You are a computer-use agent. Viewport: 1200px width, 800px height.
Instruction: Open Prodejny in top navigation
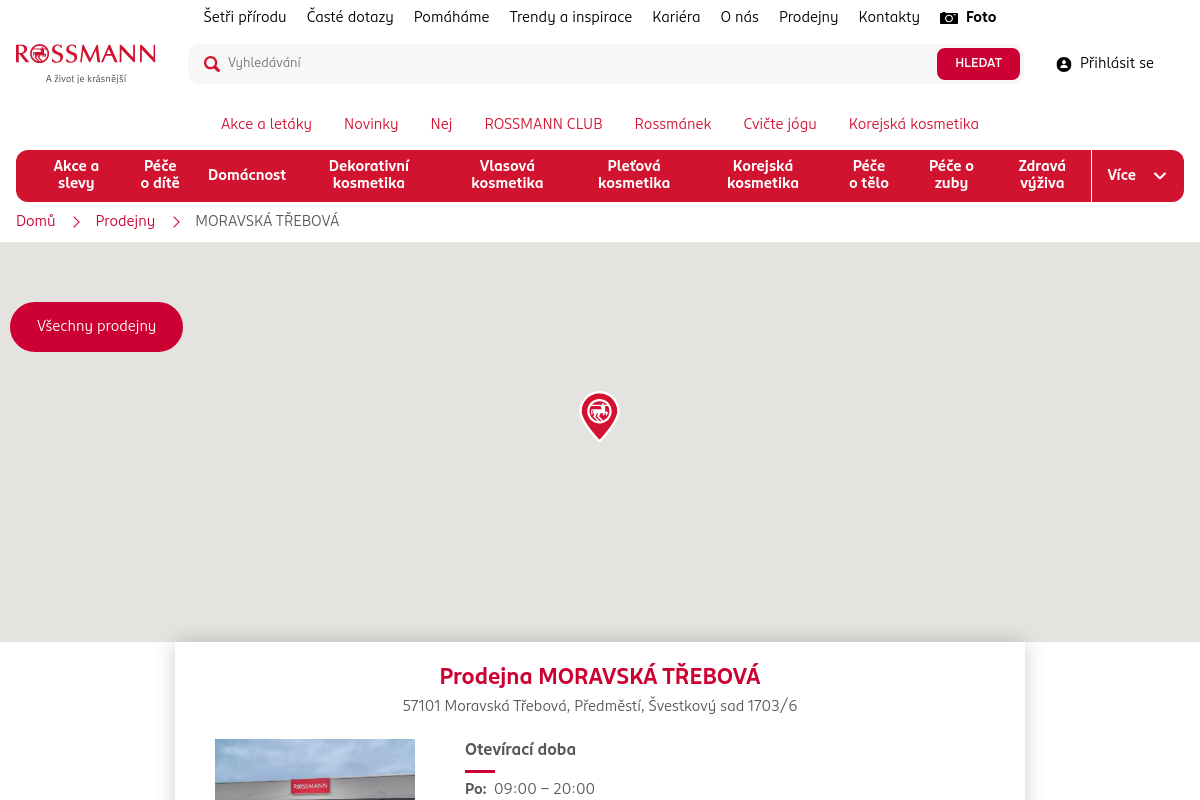tap(809, 17)
